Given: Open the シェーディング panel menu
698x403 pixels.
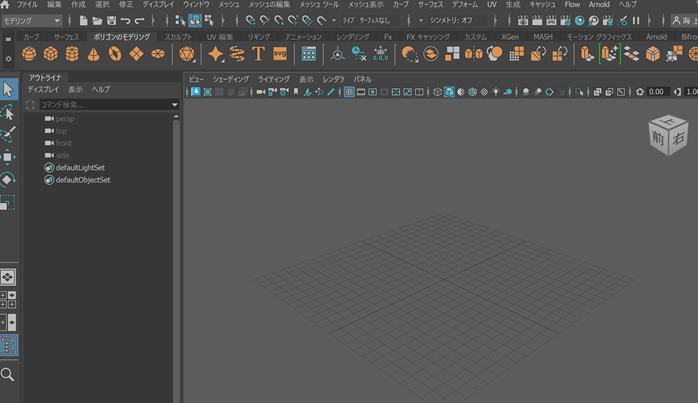Looking at the screenshot, I should pyautogui.click(x=230, y=79).
